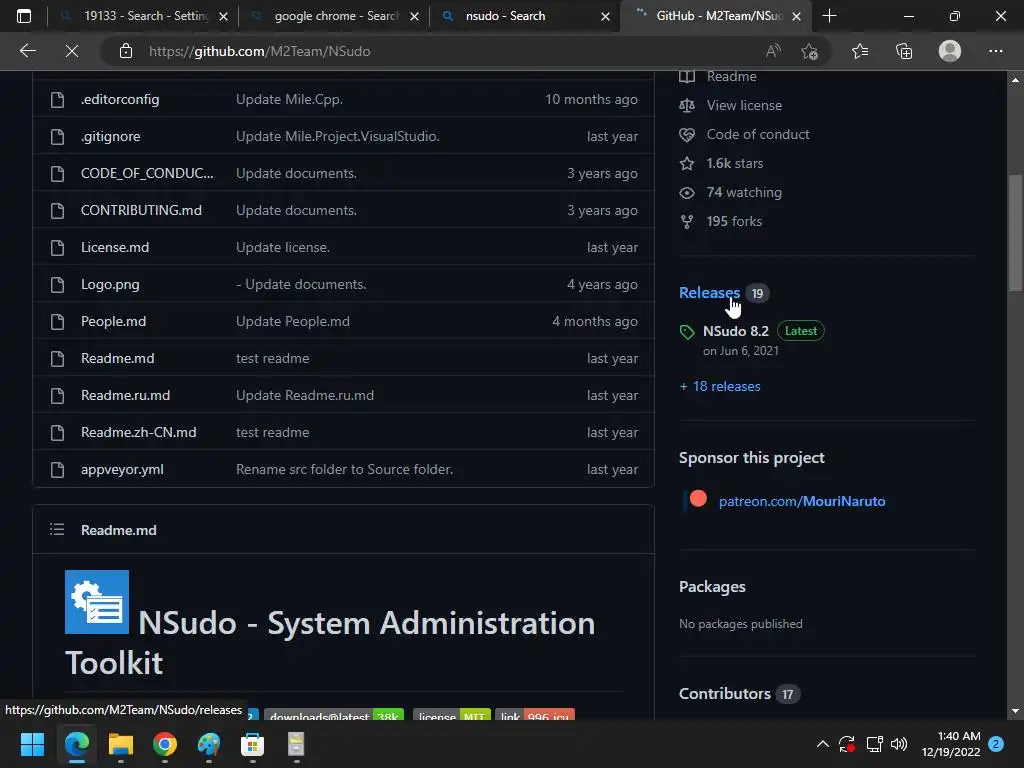
Task: Select the GitHub M2Team/NSudo tab
Action: click(x=716, y=16)
